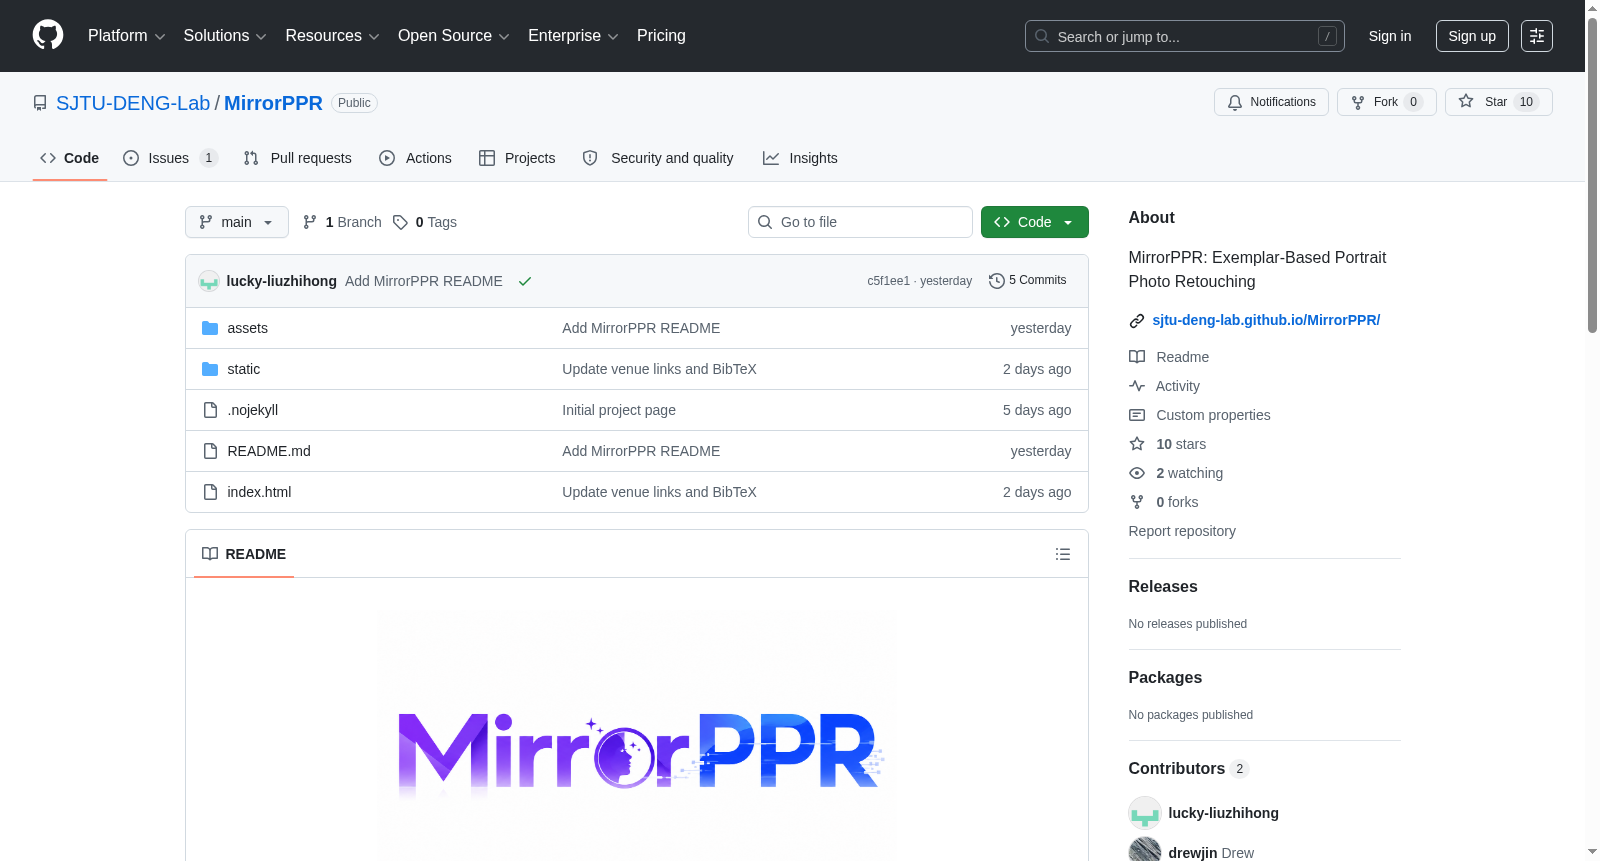Image resolution: width=1600 pixels, height=861 pixels.
Task: Switch to the Issues tab
Action: pyautogui.click(x=169, y=158)
